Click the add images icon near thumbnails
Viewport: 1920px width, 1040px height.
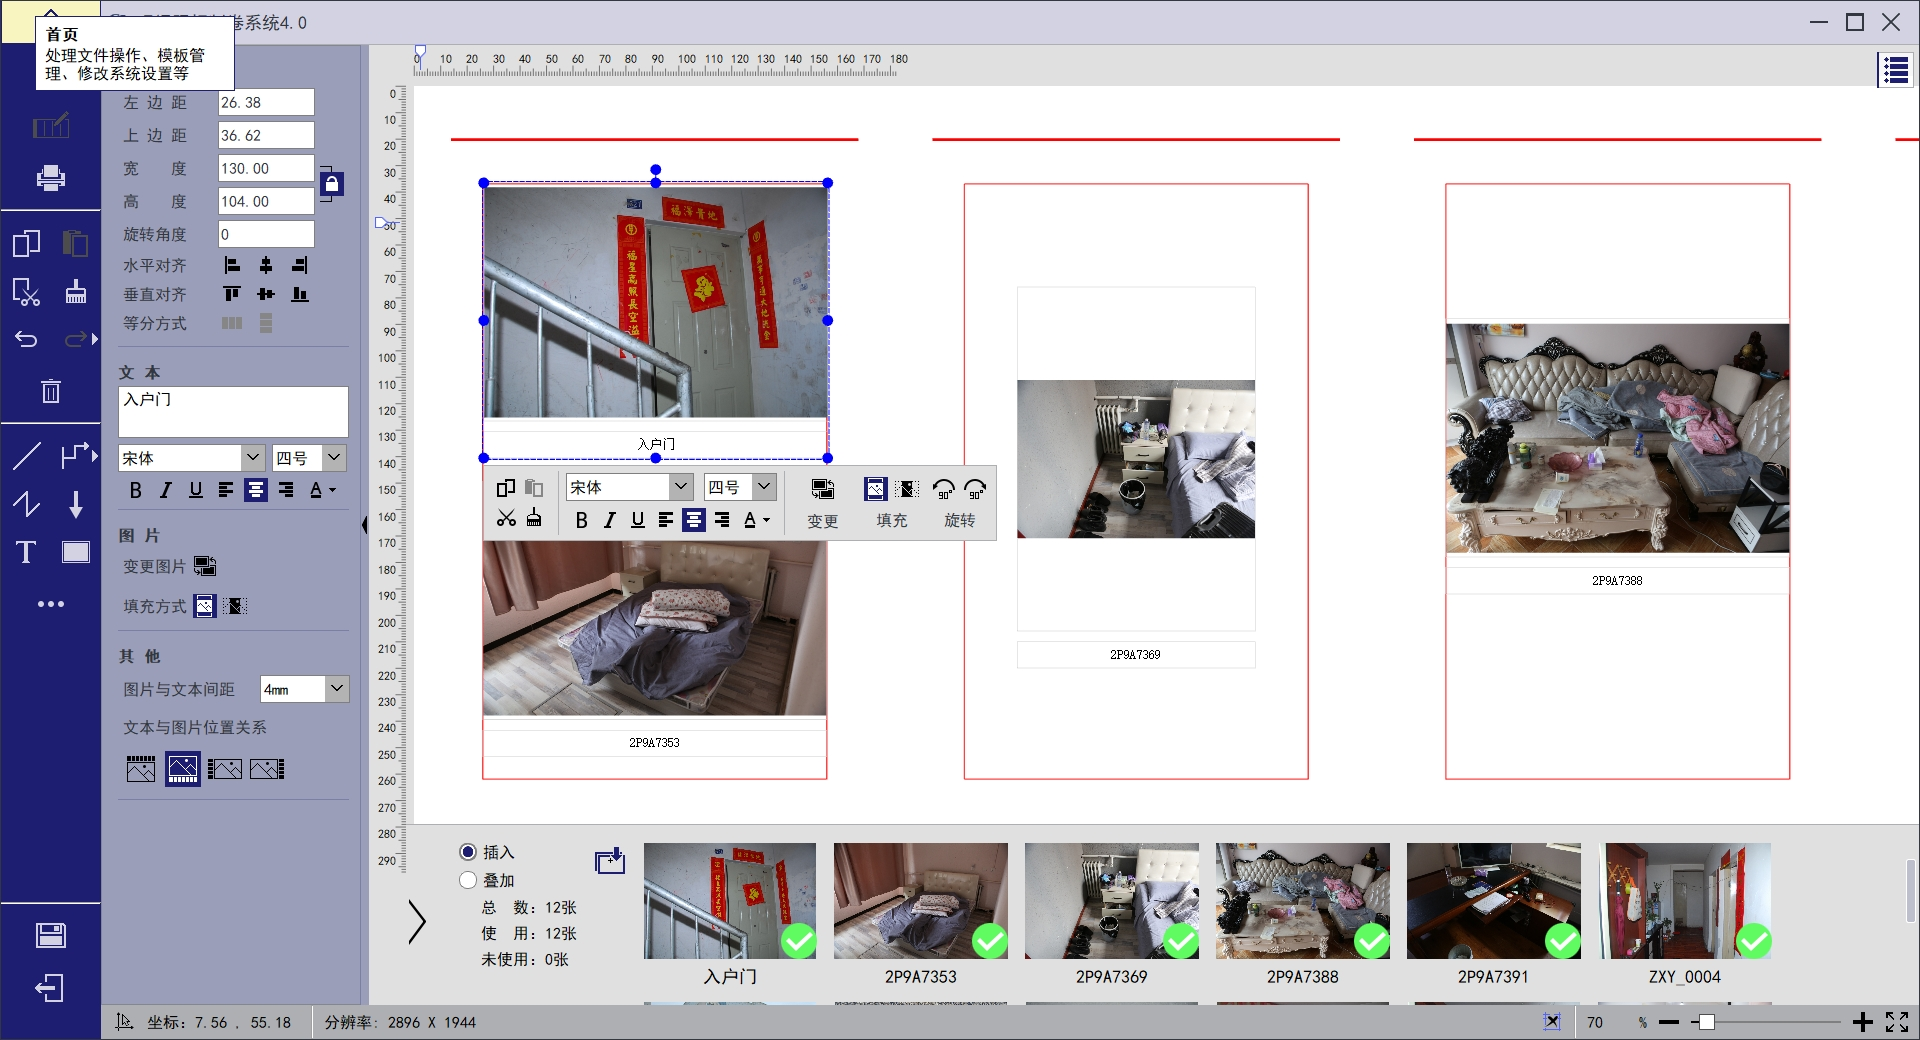pos(610,860)
